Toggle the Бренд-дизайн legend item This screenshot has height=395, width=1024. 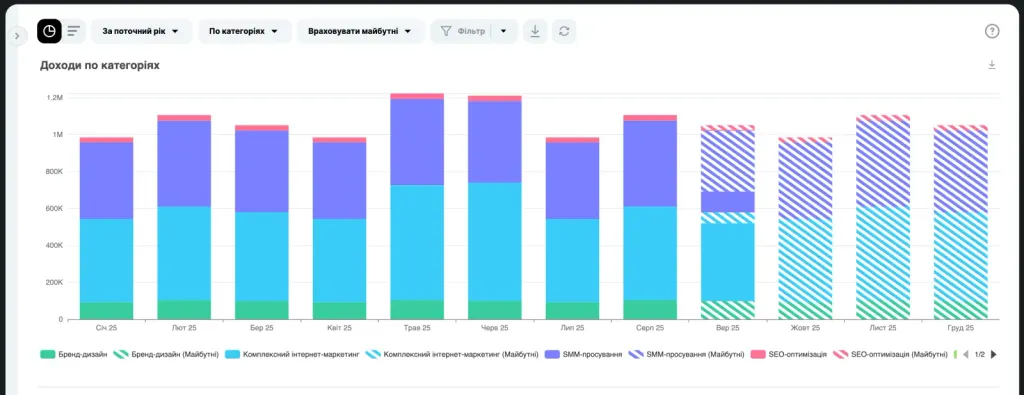click(74, 355)
